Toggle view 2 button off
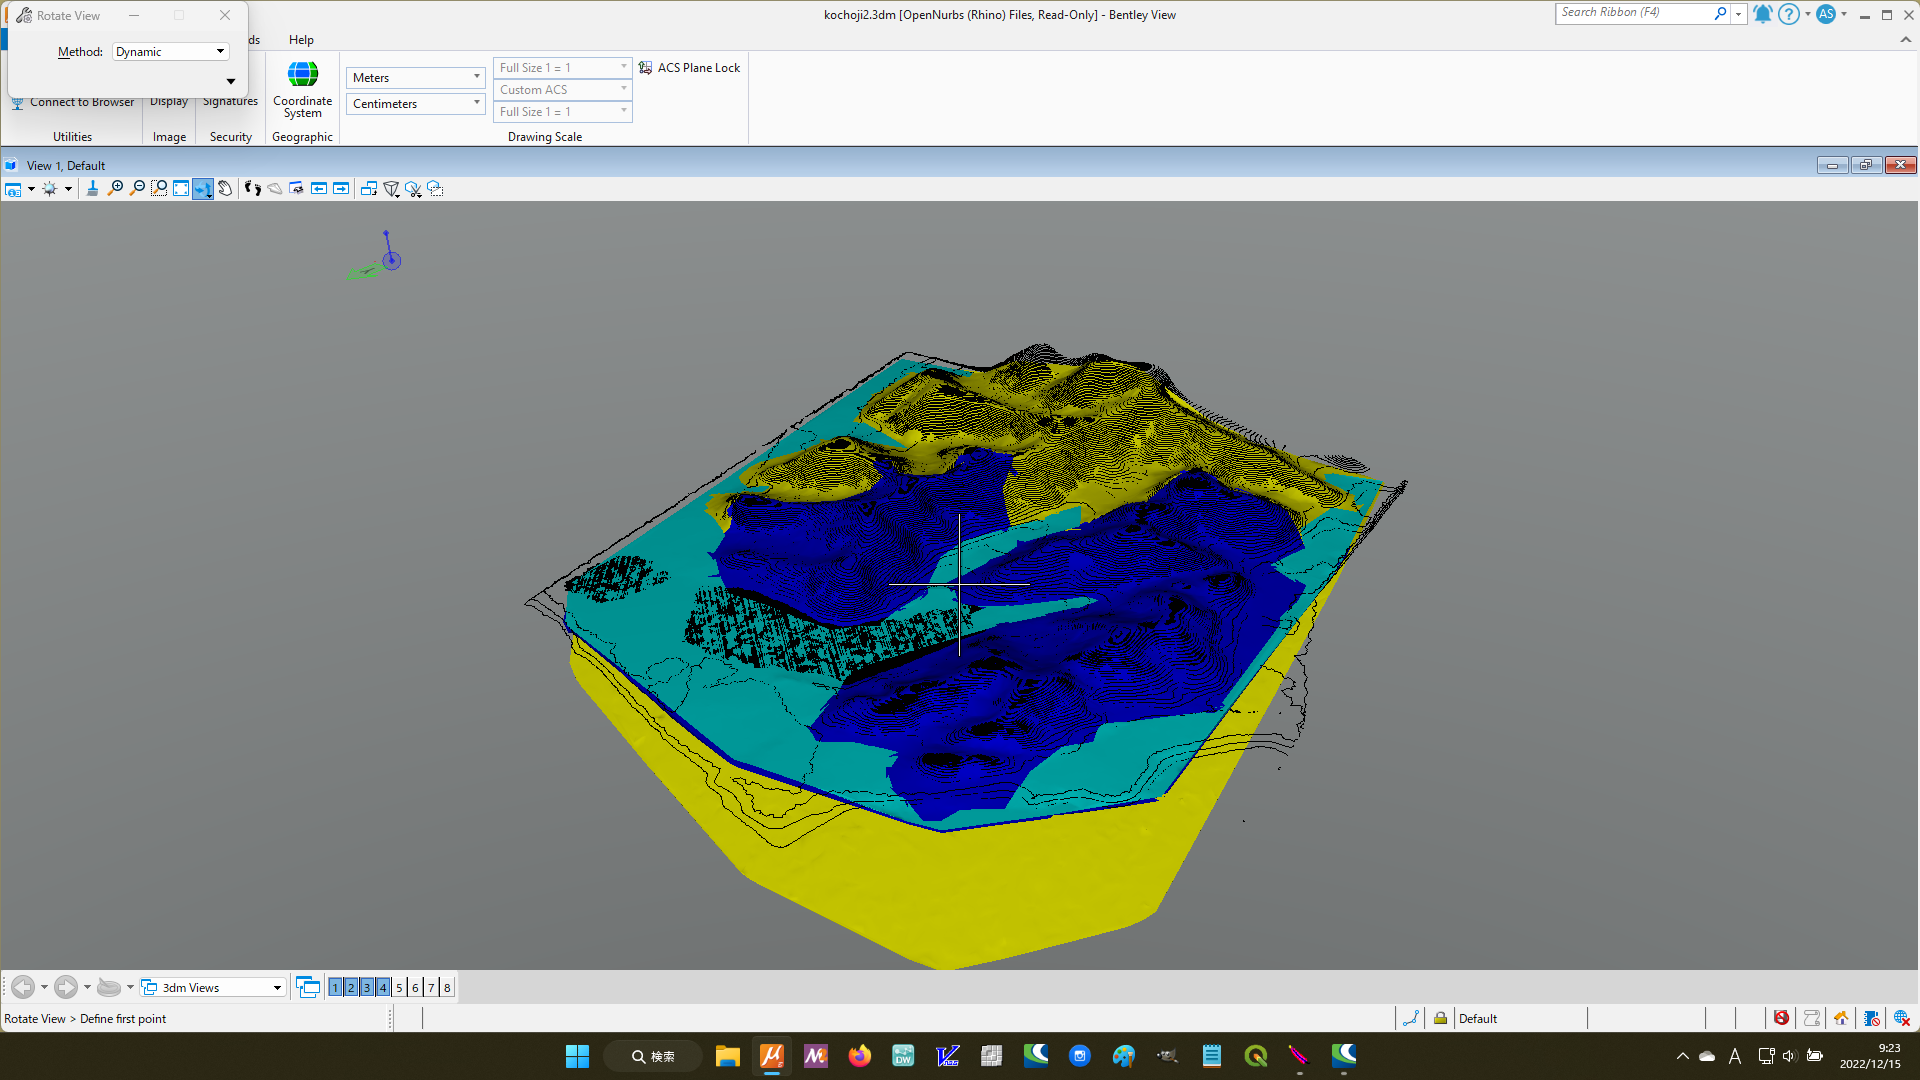 coord(351,988)
